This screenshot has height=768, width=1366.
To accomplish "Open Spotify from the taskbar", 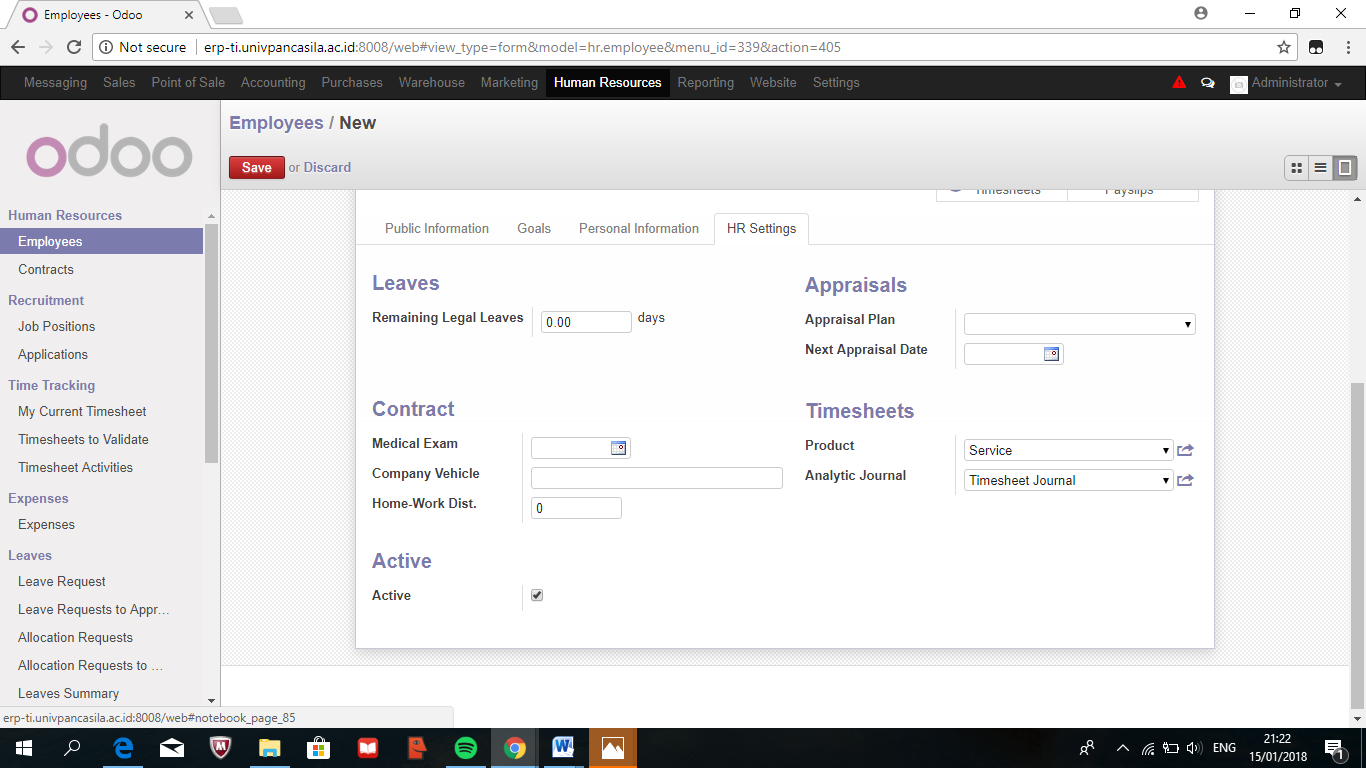I will pyautogui.click(x=465, y=748).
